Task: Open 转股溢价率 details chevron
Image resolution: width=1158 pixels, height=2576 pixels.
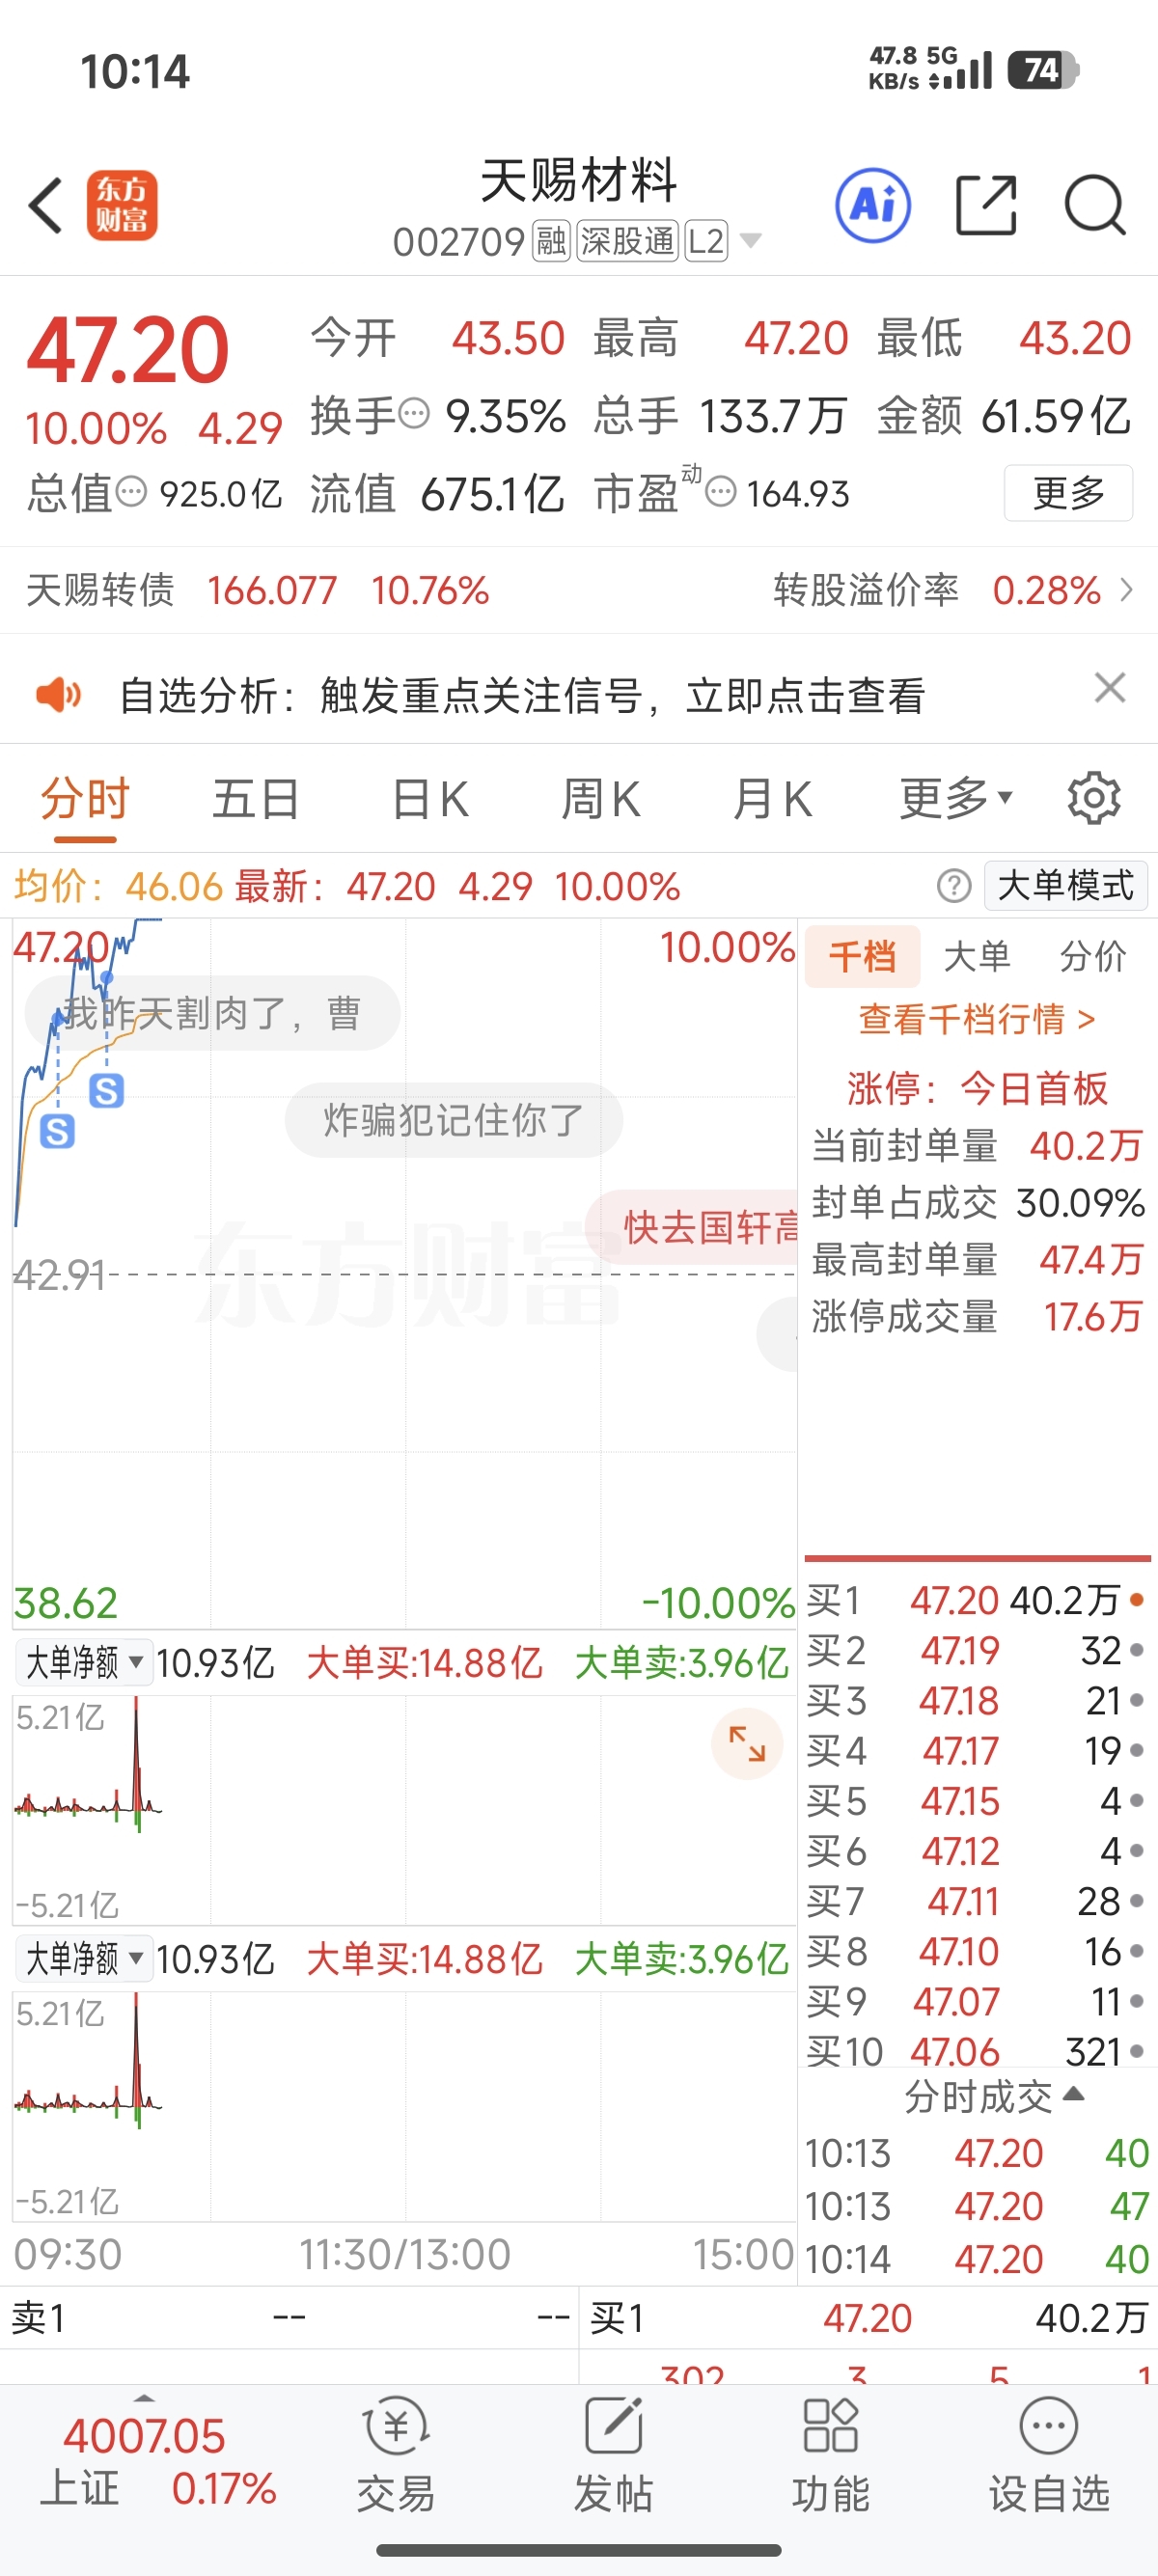Action: (x=1127, y=589)
